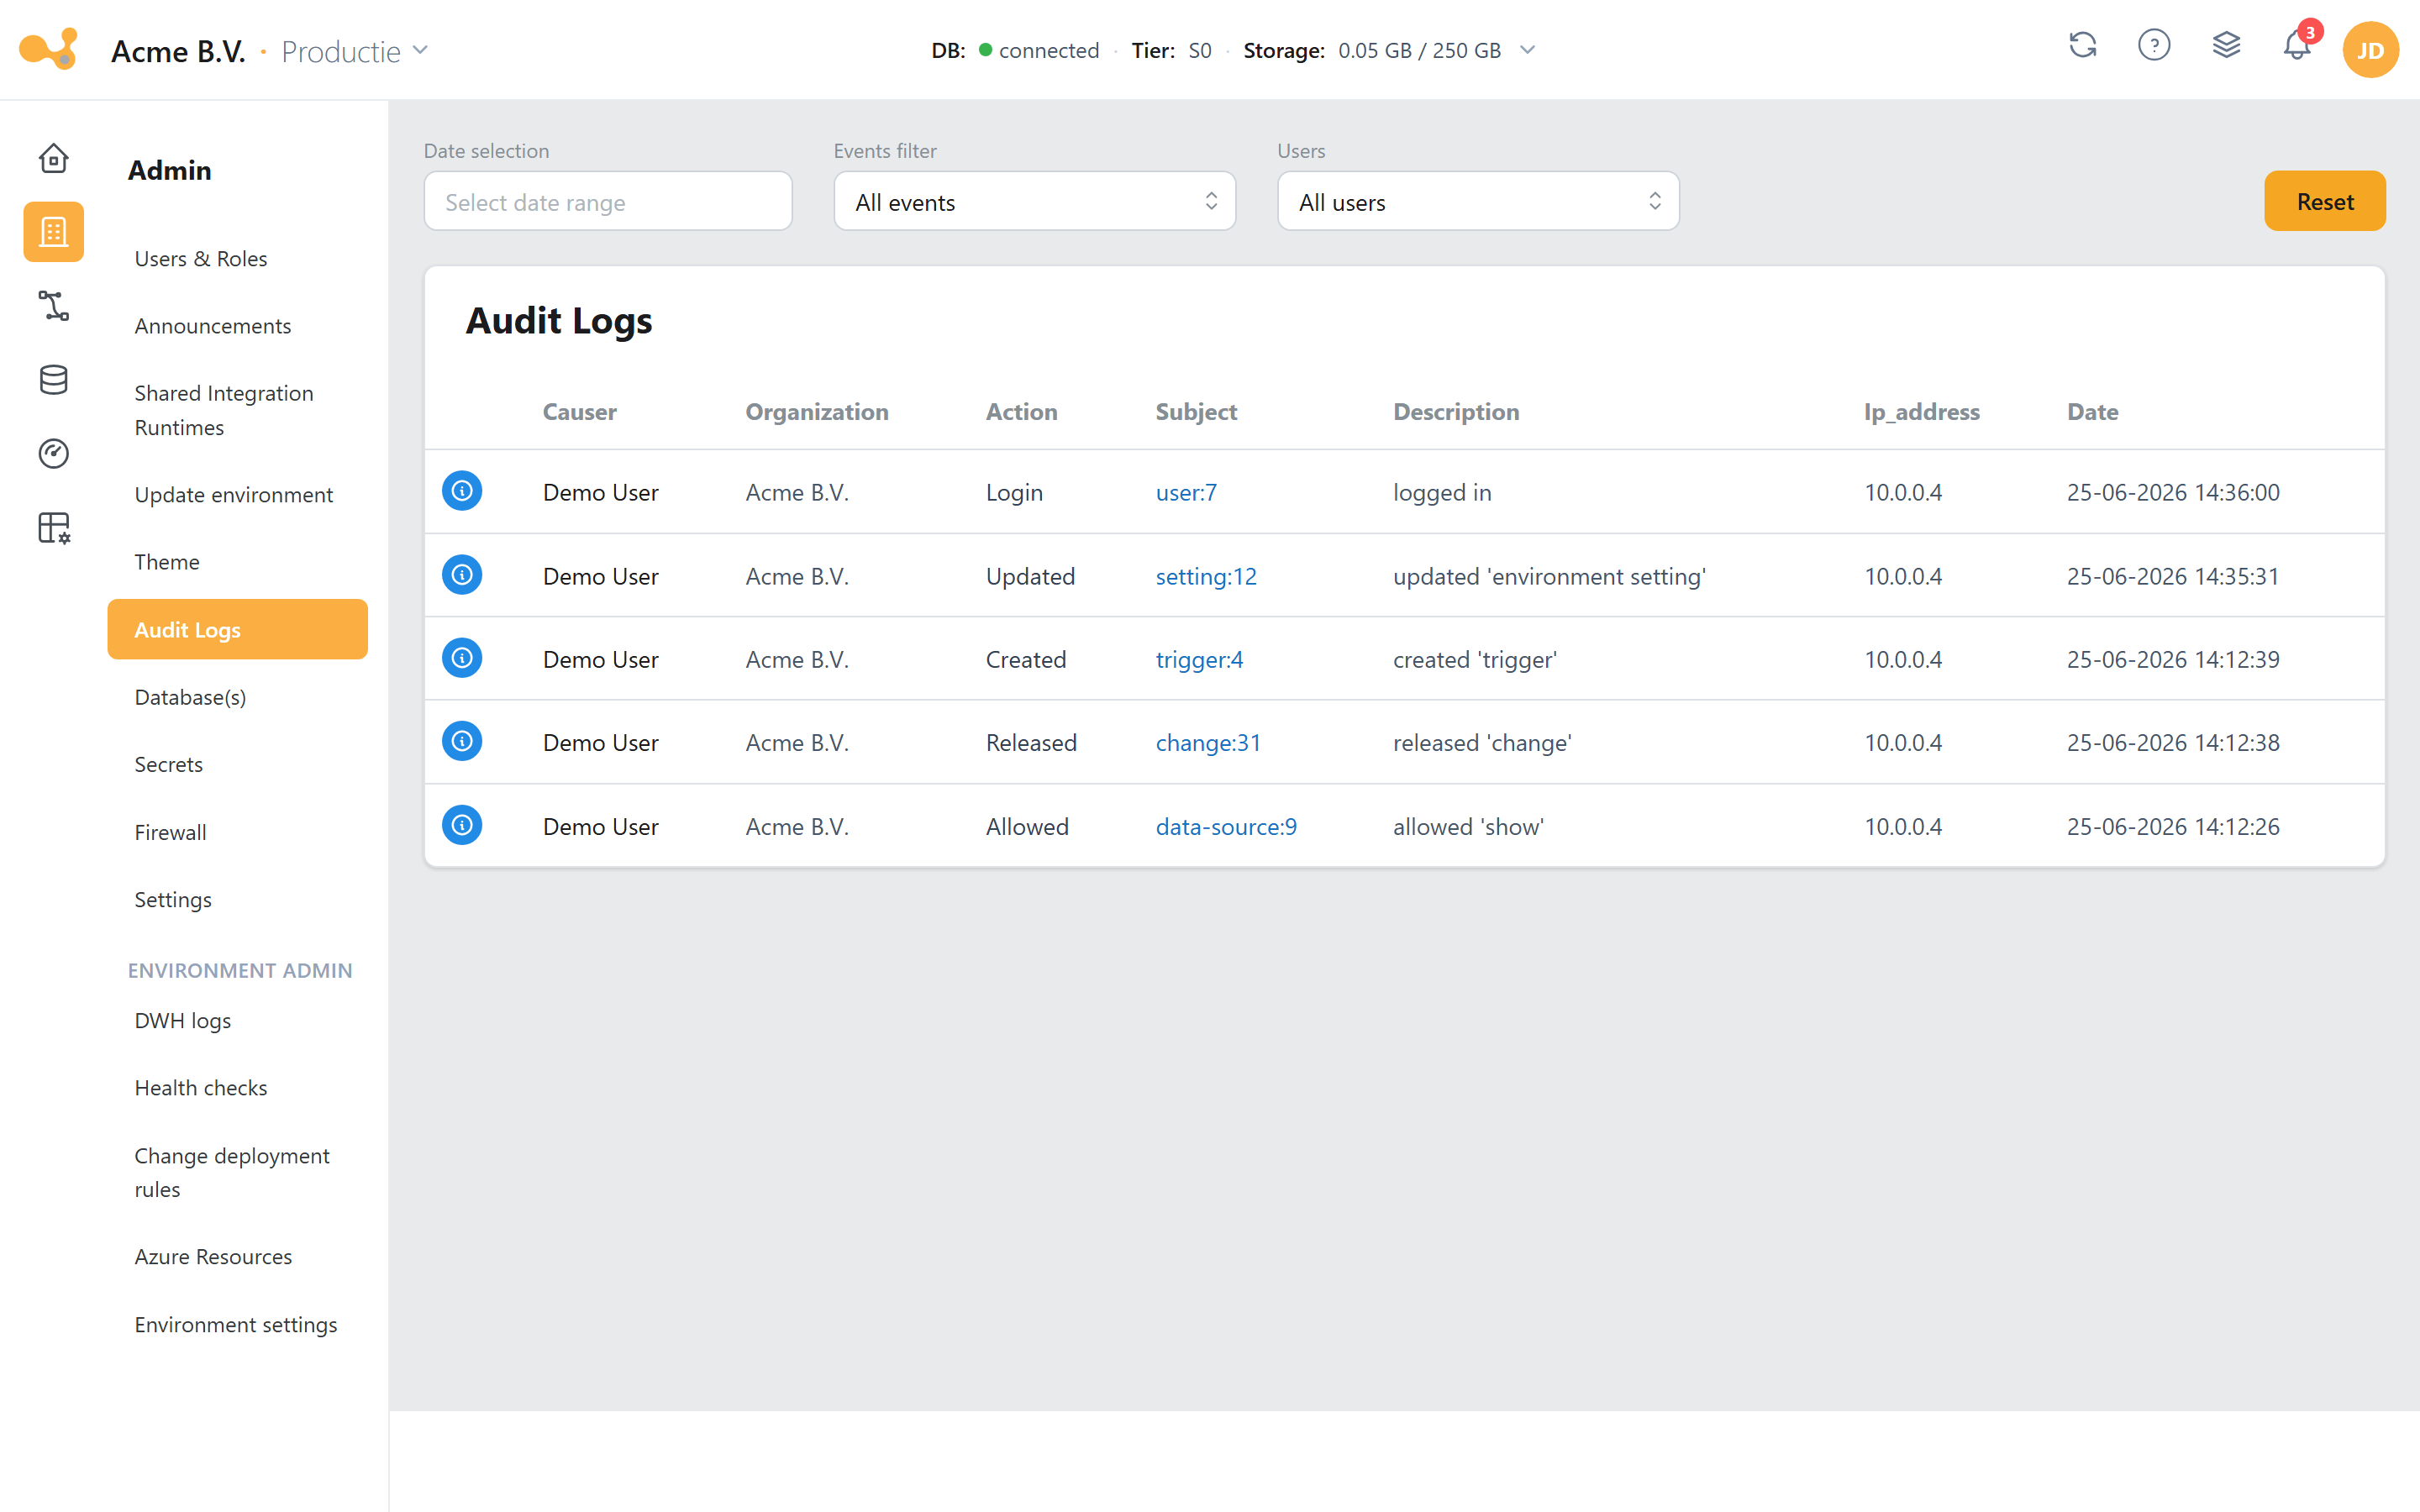2420x1512 pixels.
Task: Open the data-source:9 subject link
Action: [x=1226, y=826]
